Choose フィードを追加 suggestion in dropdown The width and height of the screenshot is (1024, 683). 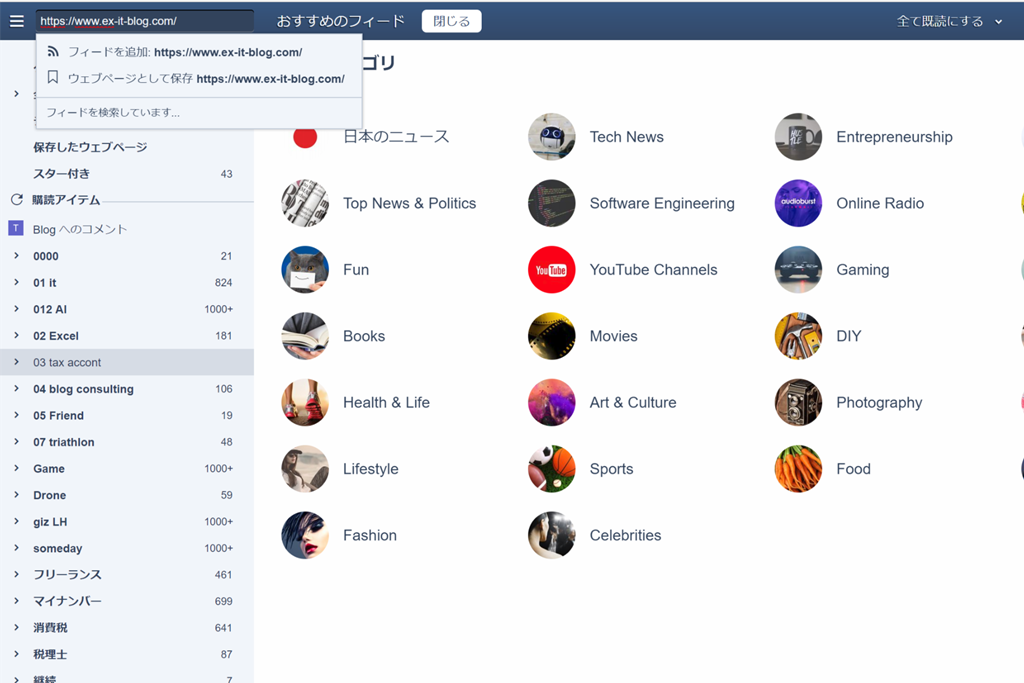184,52
